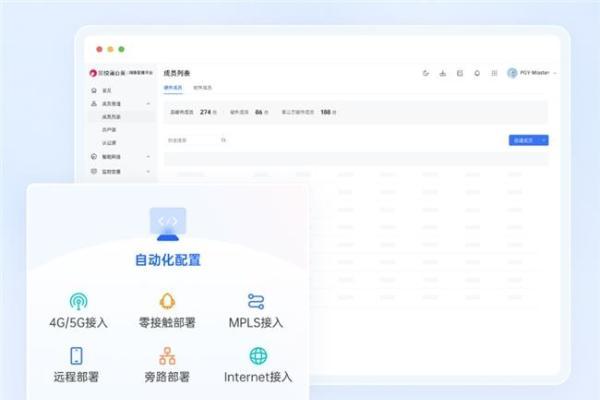Click the 188 count value
The width and height of the screenshot is (600, 400).
326,112
